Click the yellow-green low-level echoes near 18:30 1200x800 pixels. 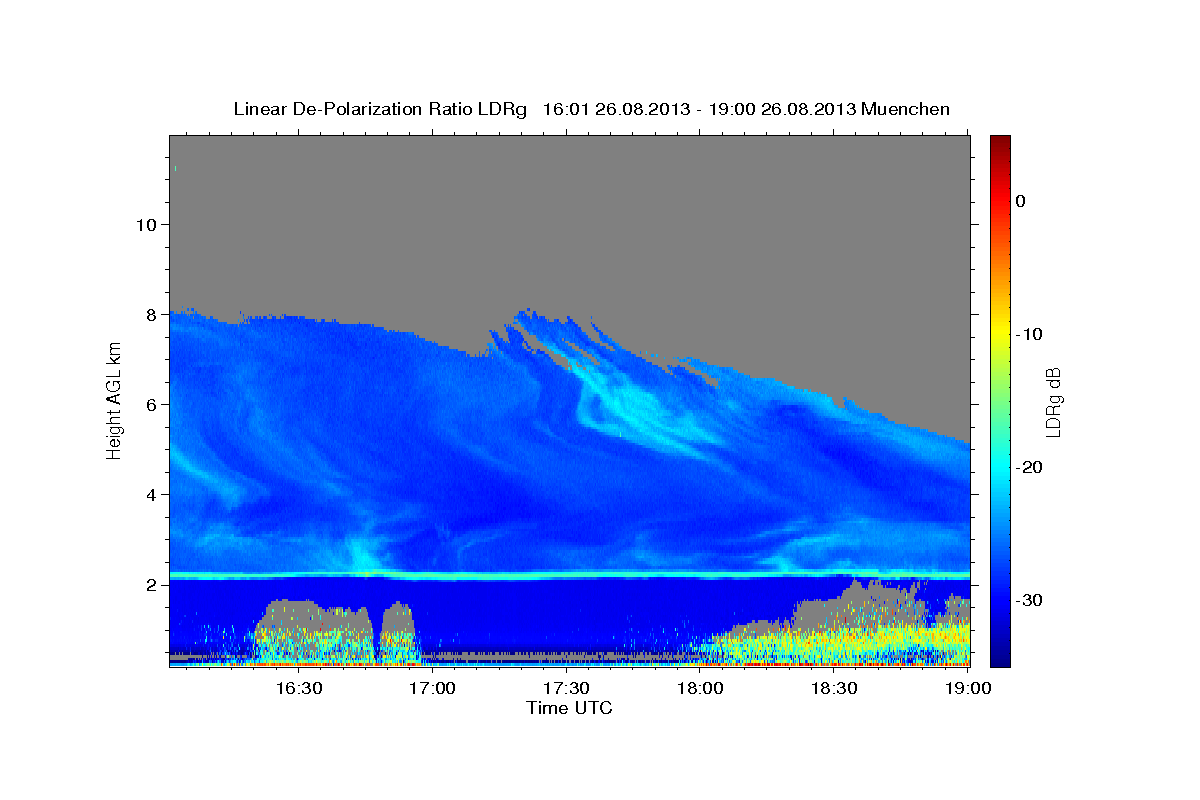(x=840, y=640)
